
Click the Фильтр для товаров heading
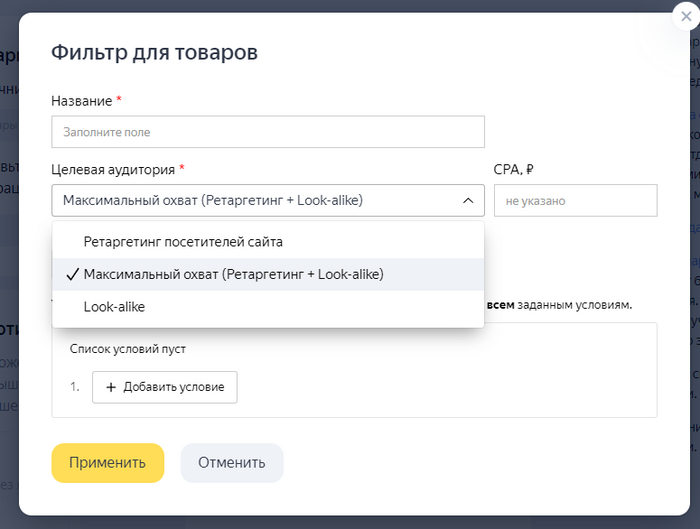pos(155,52)
